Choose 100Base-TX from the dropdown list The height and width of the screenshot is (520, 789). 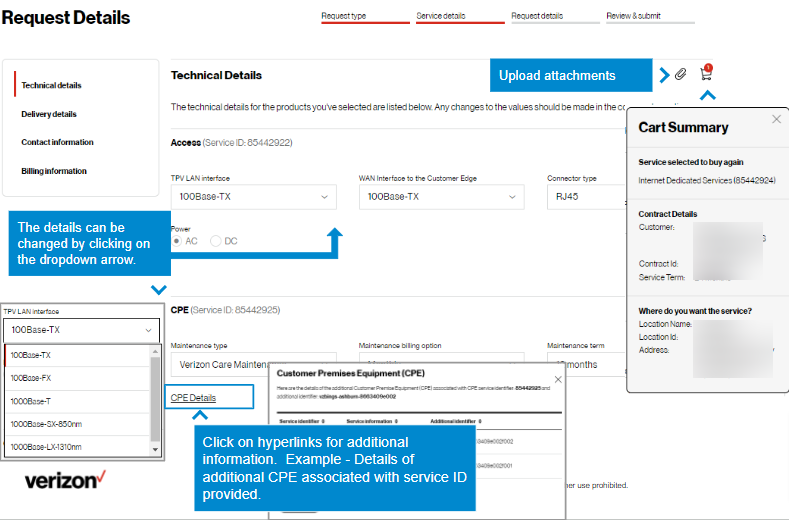pos(77,355)
